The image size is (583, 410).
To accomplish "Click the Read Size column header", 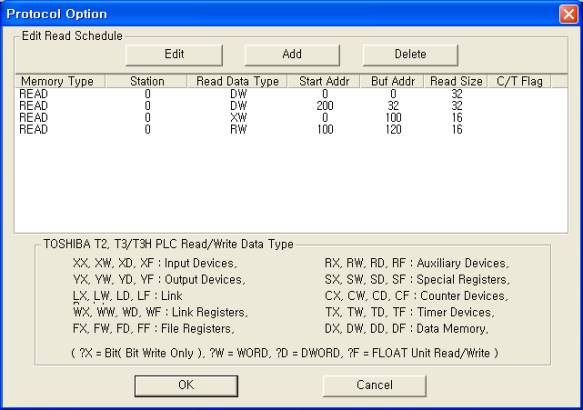I will 456,81.
